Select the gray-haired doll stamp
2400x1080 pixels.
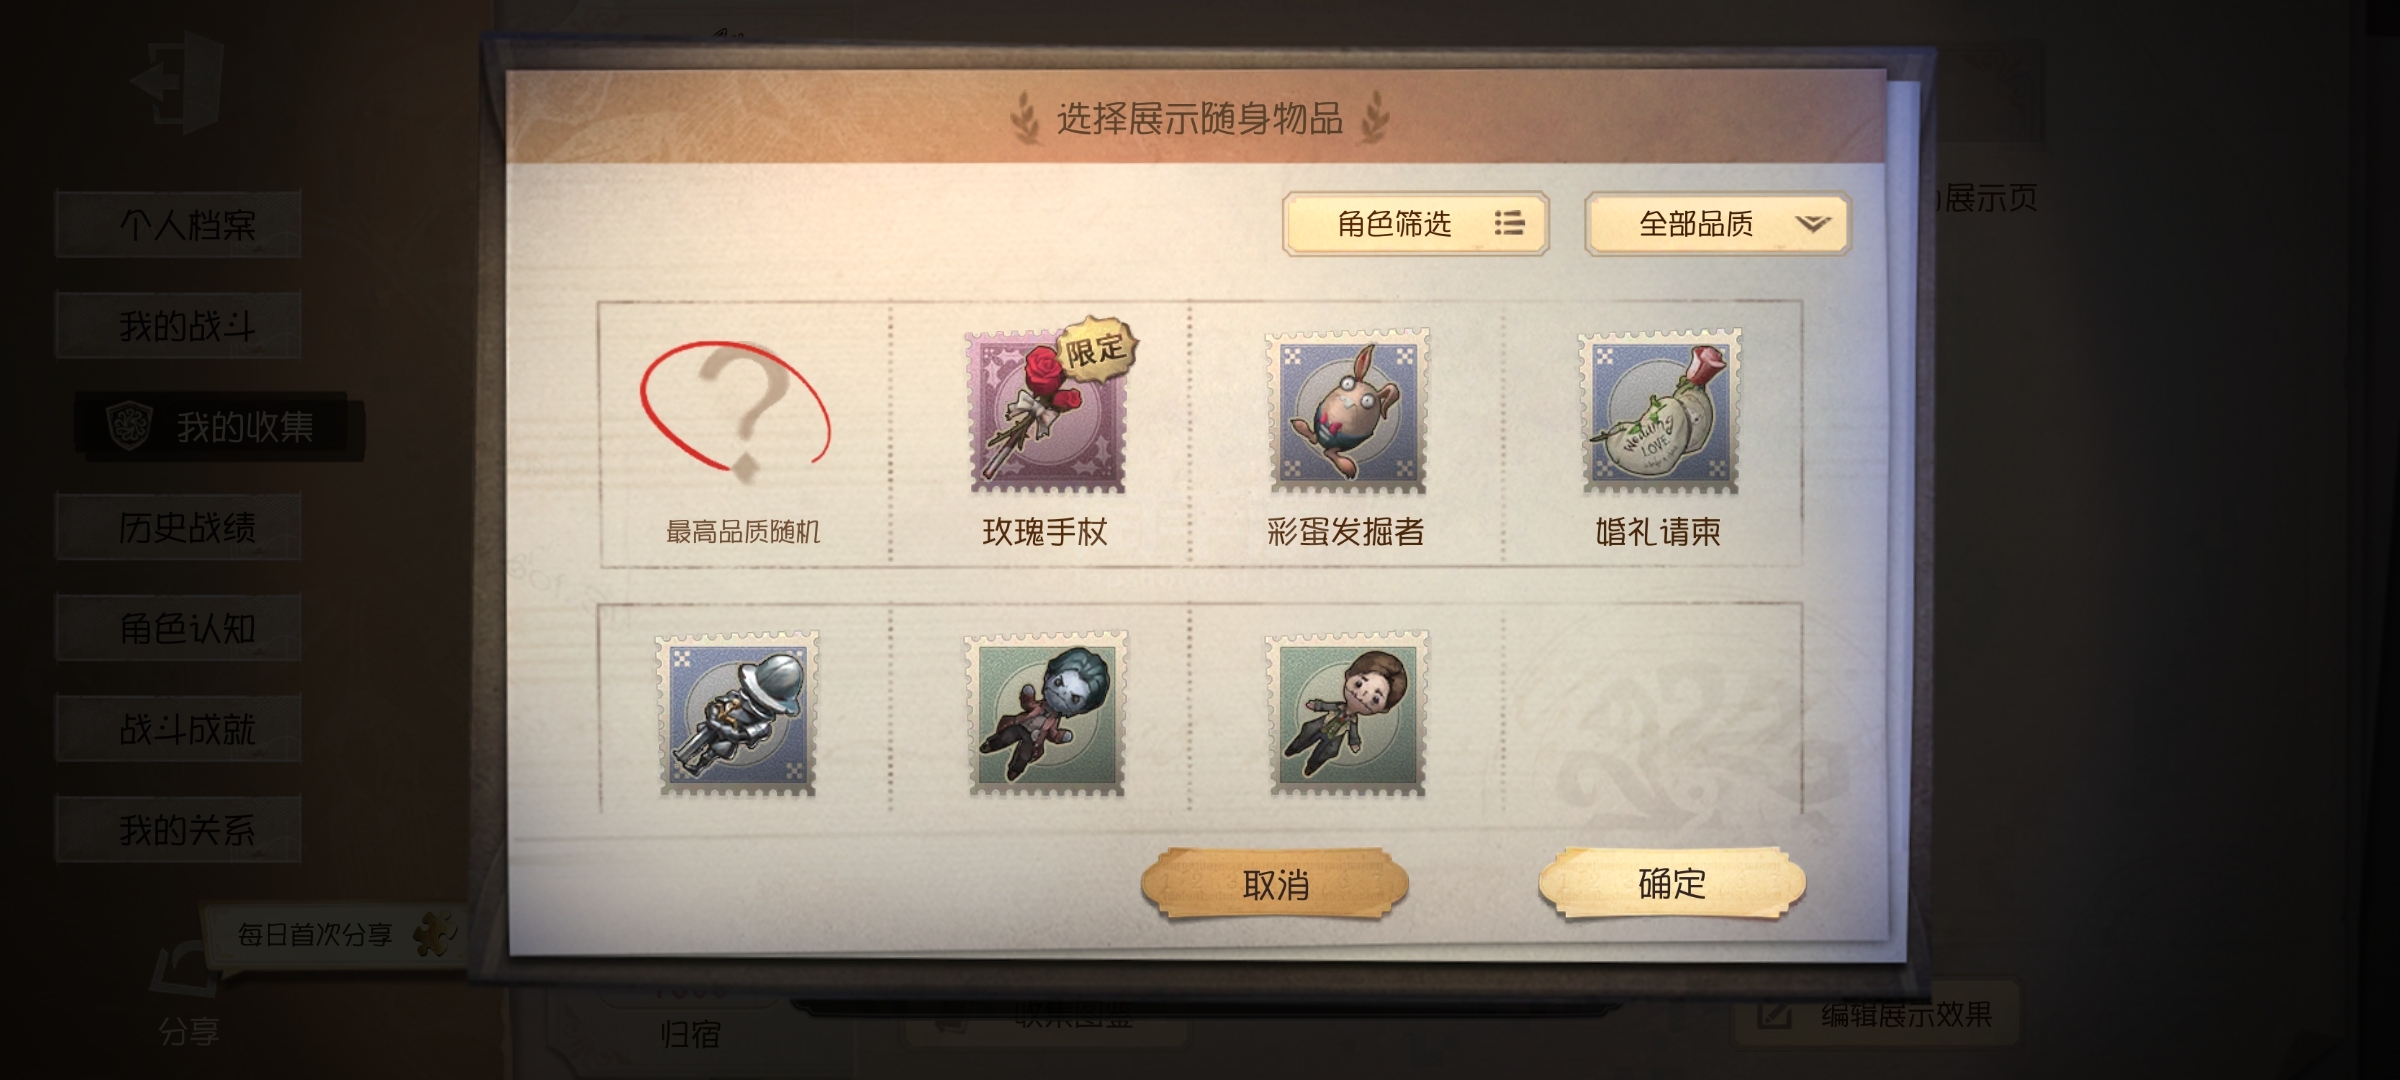1046,714
